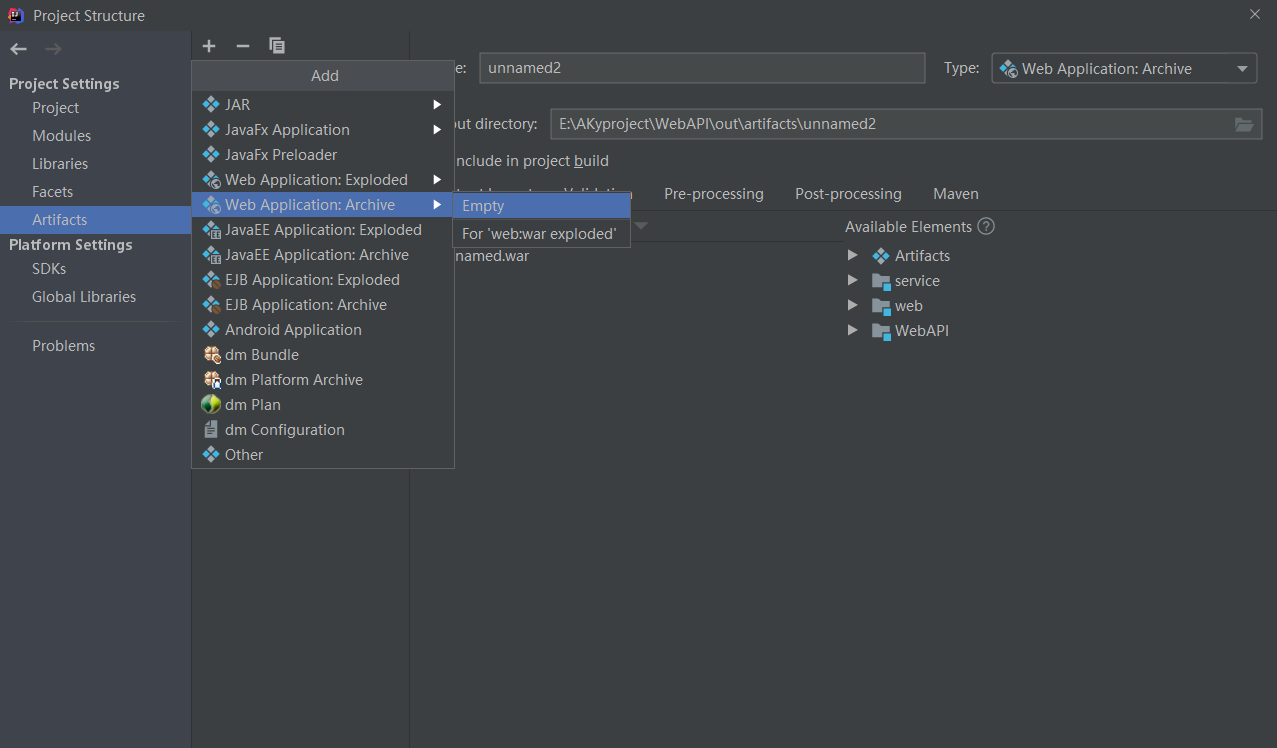Click the Copy artifact icon
Viewport: 1277px width, 748px height.
[x=277, y=46]
